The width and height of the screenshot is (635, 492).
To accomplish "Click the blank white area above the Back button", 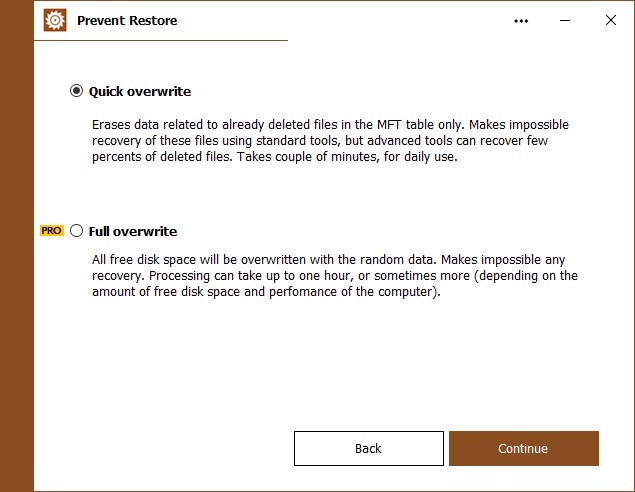I will click(369, 364).
